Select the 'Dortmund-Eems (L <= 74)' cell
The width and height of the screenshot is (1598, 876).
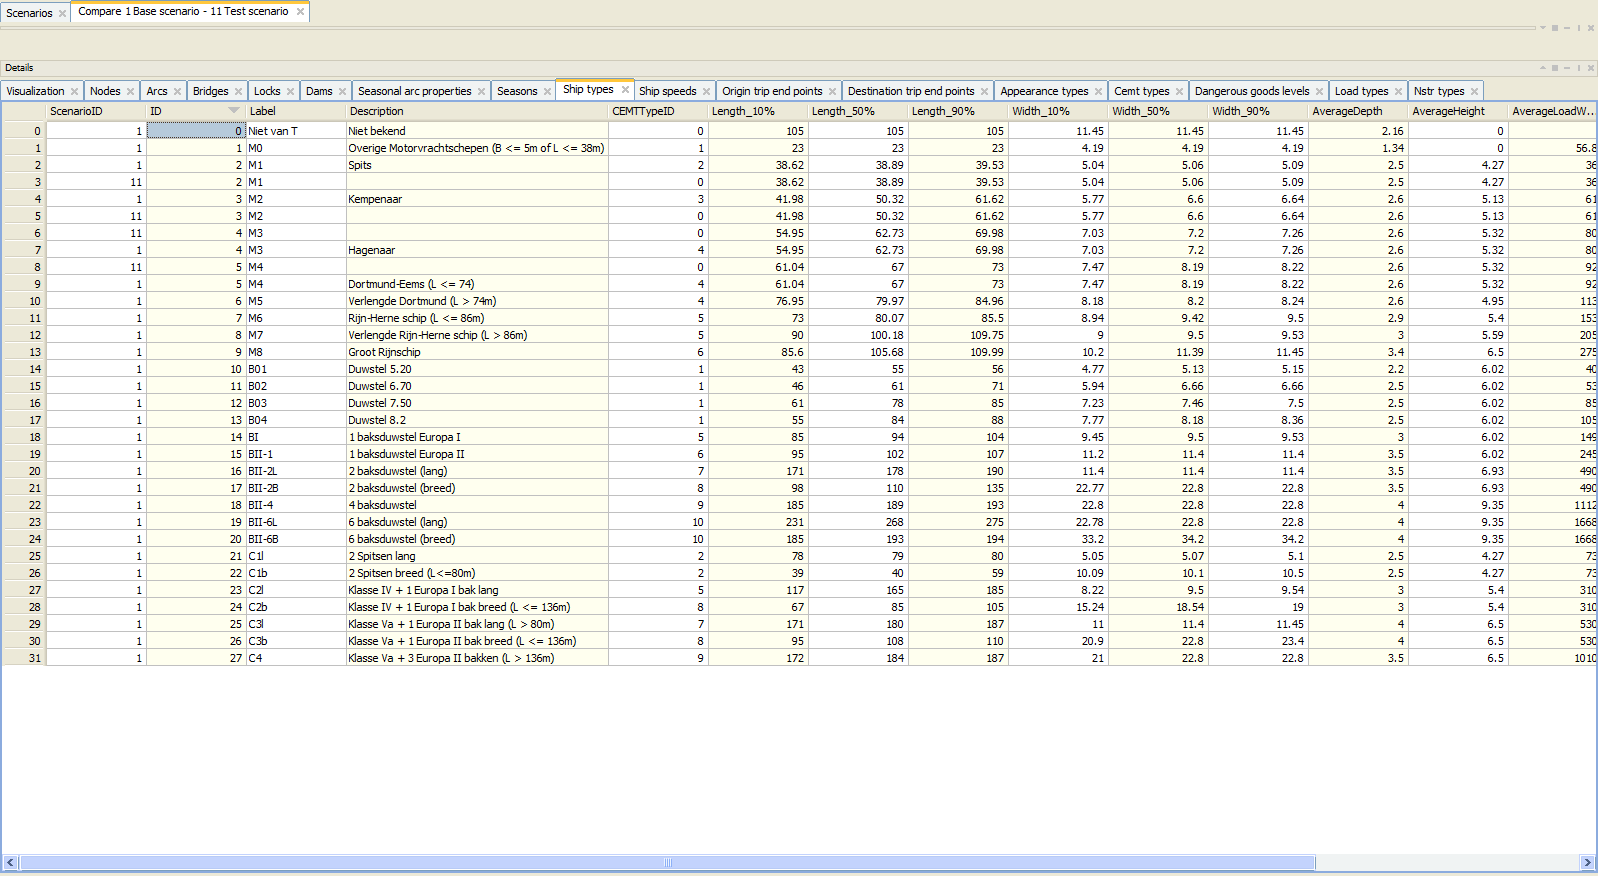click(477, 284)
